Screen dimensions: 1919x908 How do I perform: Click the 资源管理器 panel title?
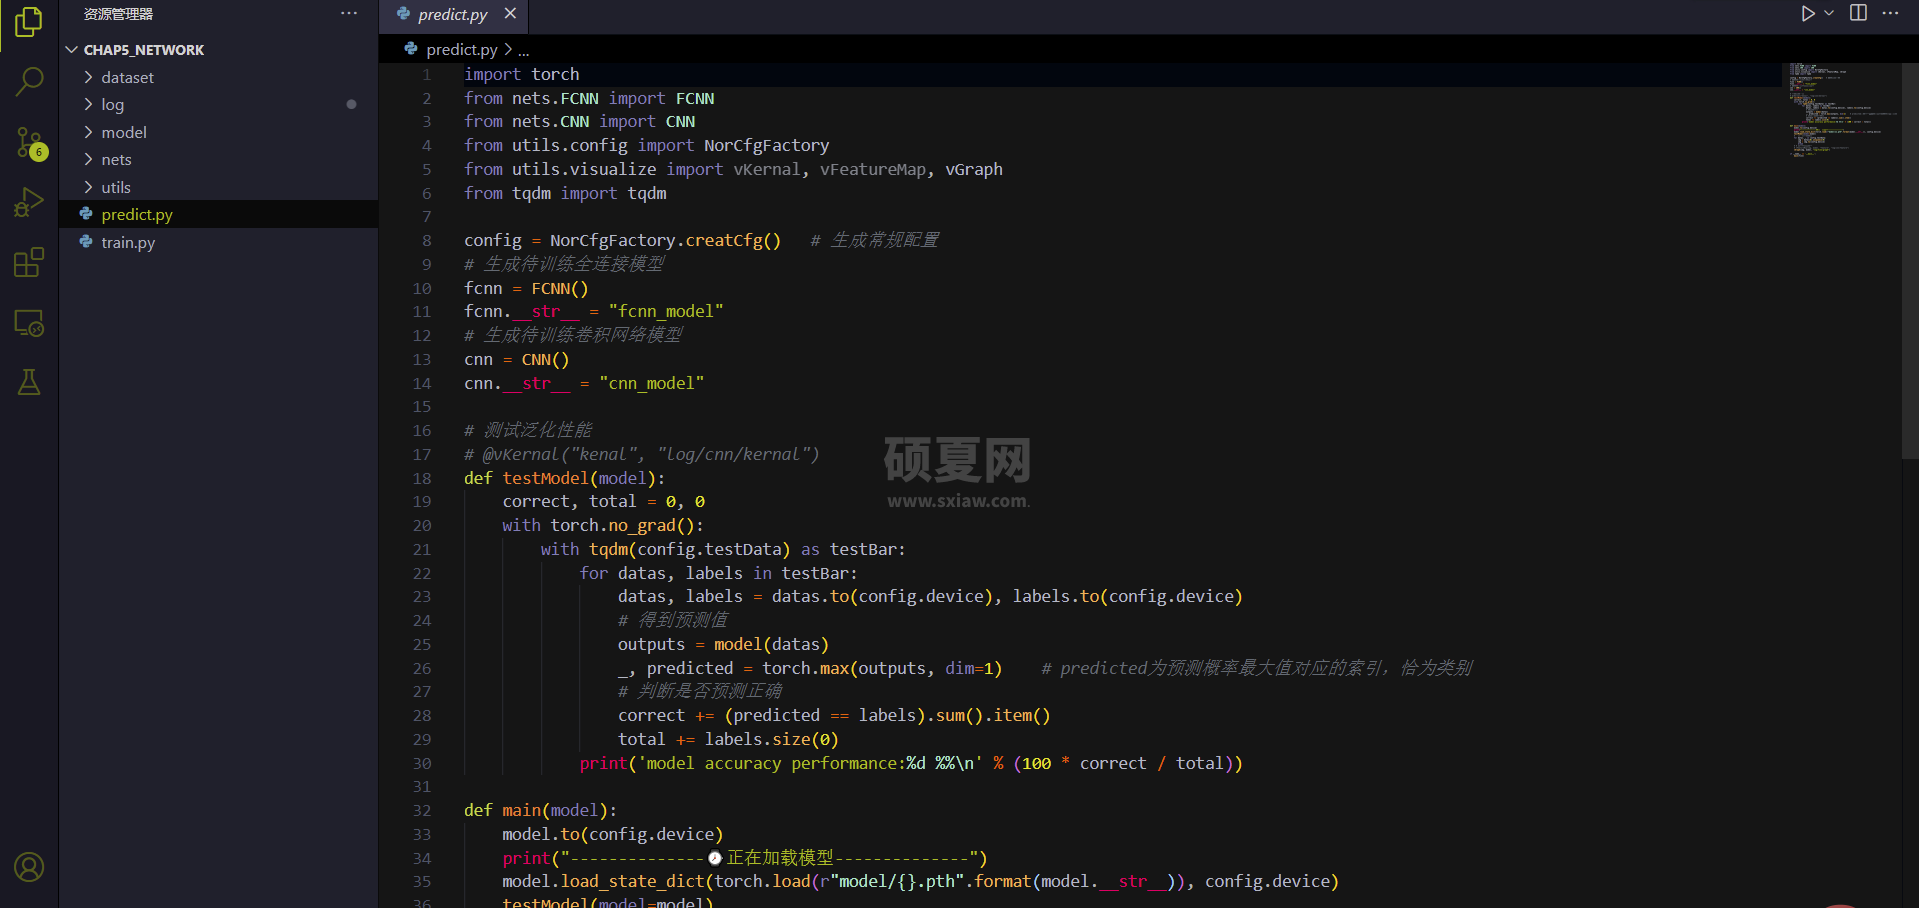118,14
